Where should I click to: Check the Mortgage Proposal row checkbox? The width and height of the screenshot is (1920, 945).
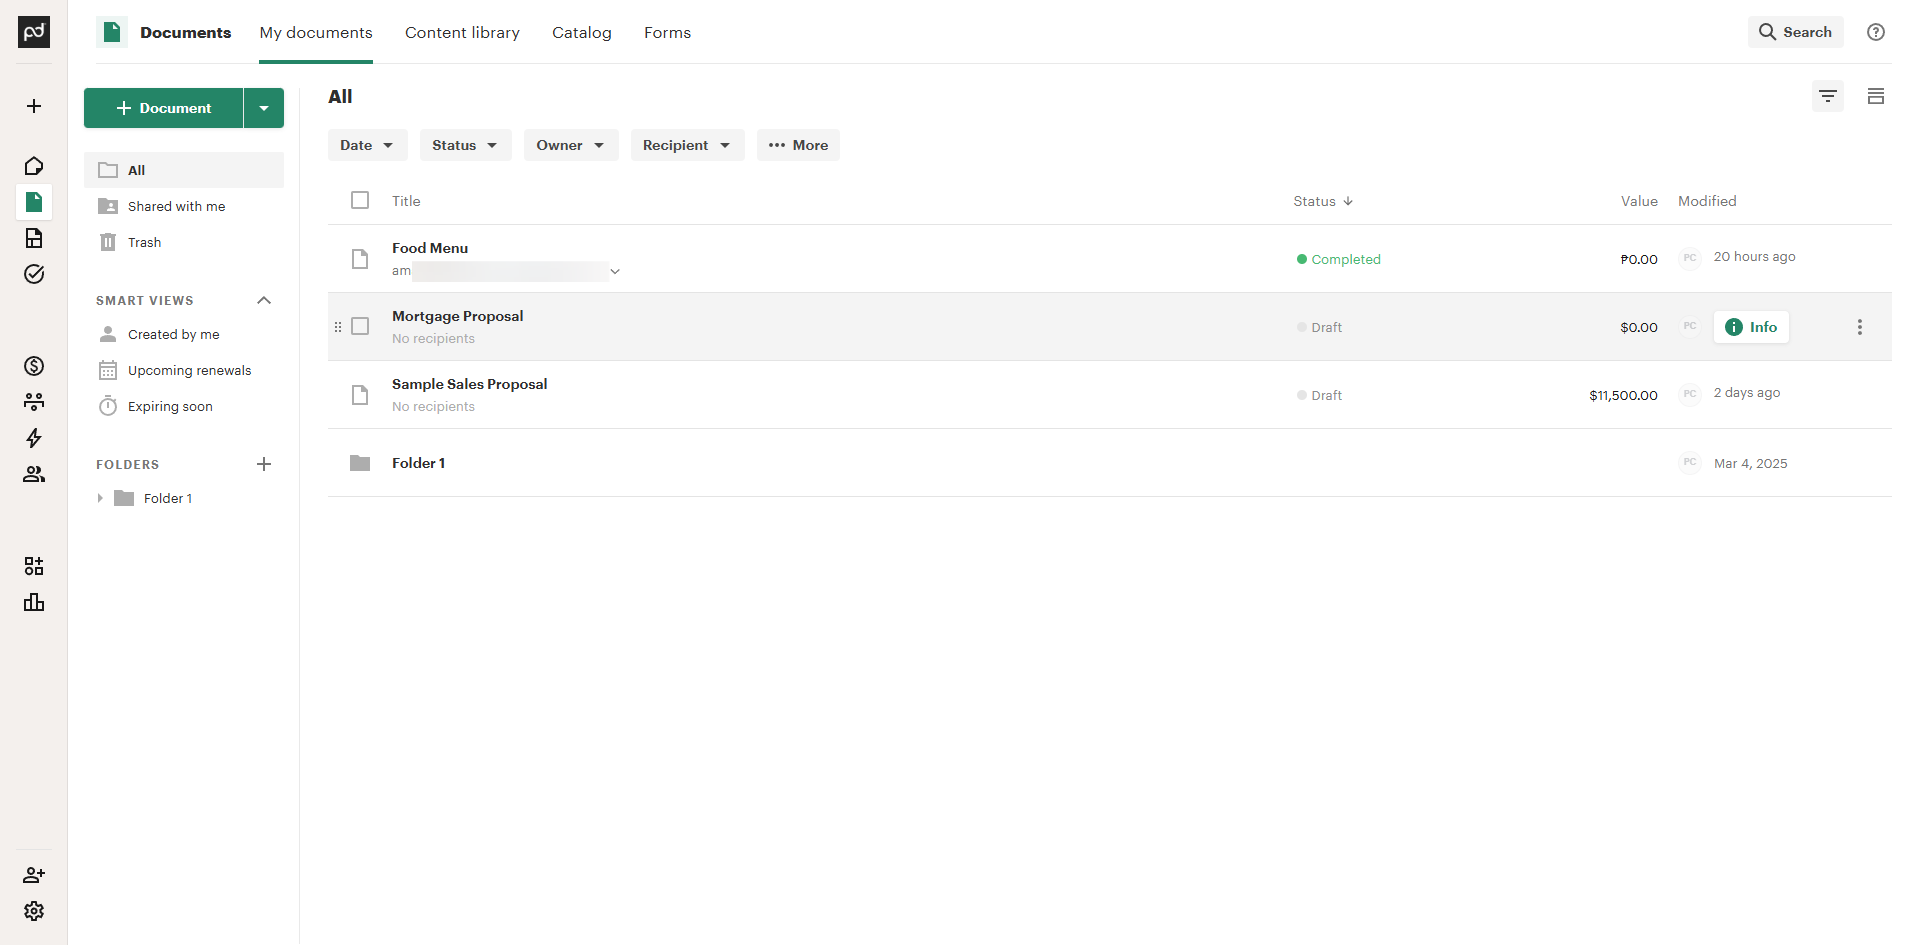pos(360,326)
